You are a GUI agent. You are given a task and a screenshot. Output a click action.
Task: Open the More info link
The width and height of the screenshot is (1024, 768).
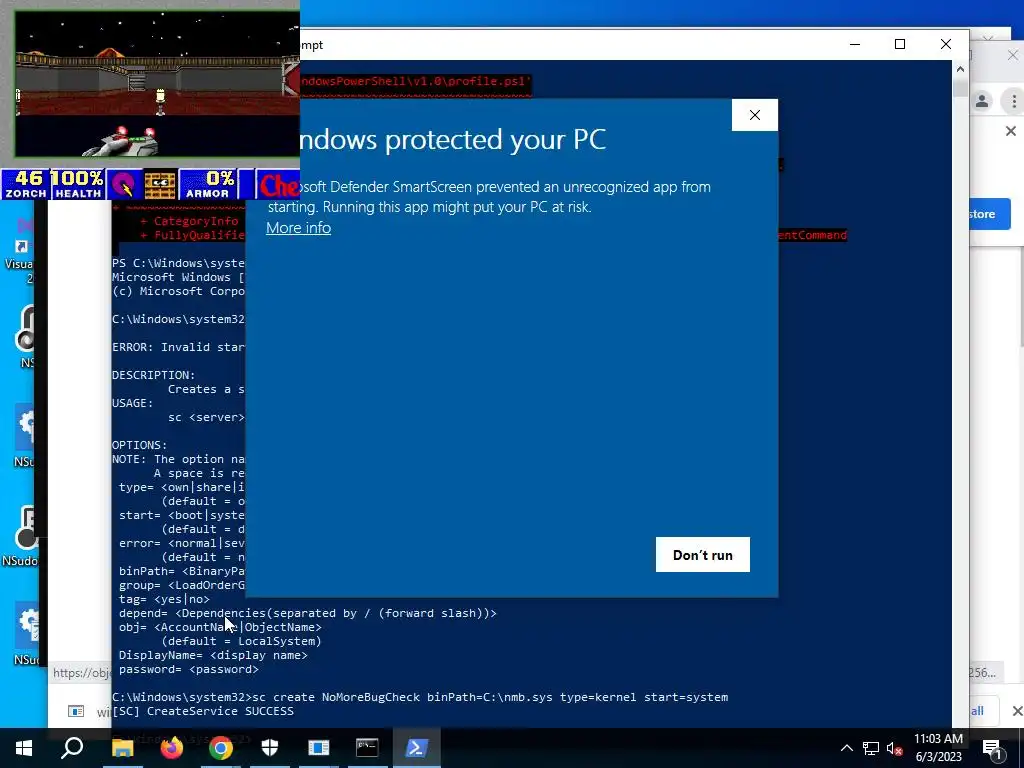point(298,227)
